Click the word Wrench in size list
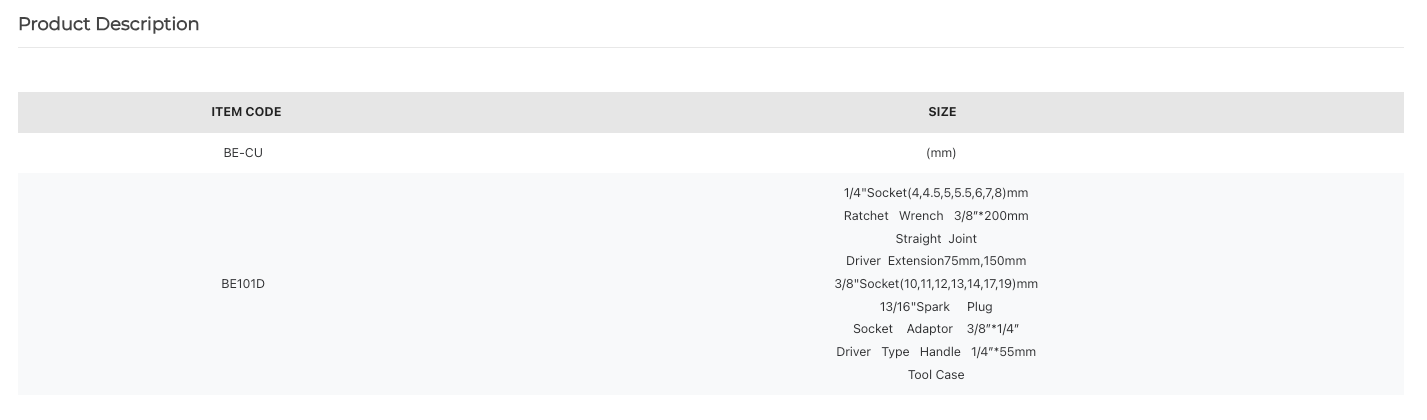The height and width of the screenshot is (420, 1427). click(921, 216)
